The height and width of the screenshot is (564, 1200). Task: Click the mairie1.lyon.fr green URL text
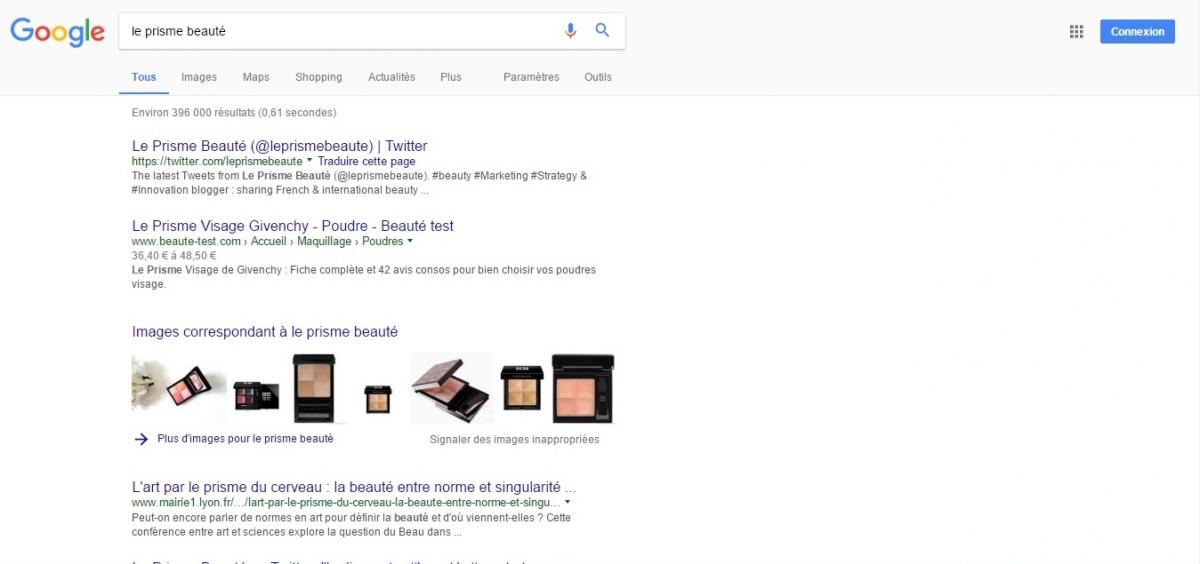[x=346, y=501]
